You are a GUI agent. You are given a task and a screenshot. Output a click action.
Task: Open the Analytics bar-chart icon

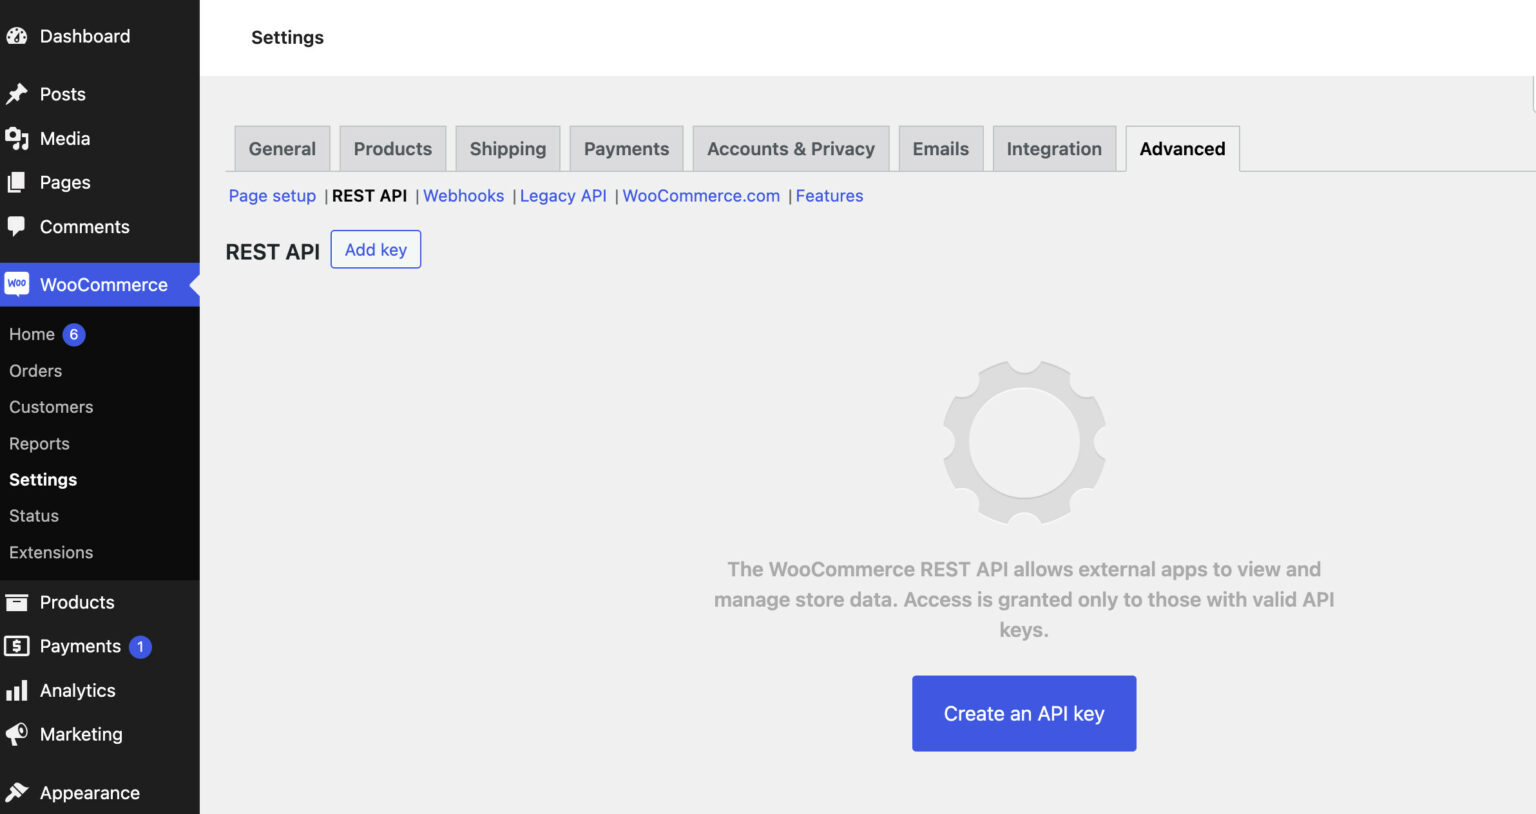point(17,690)
